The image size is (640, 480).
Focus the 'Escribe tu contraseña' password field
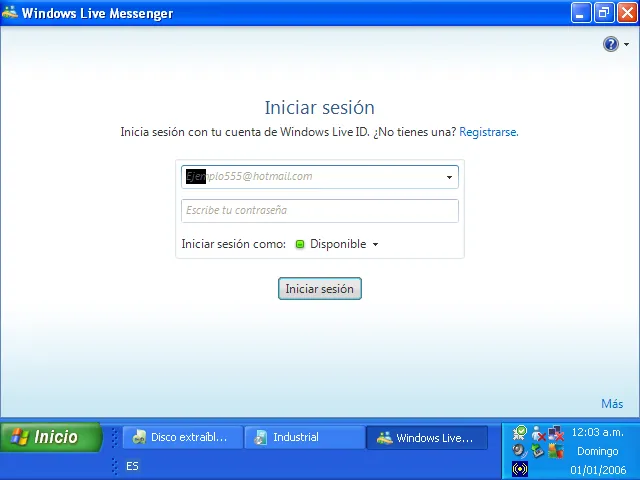(x=320, y=211)
